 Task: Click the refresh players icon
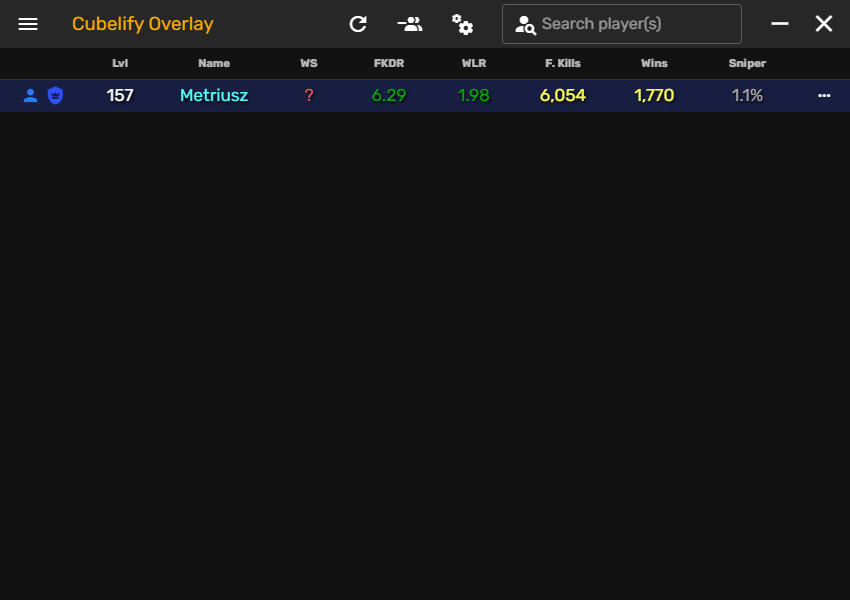click(358, 24)
